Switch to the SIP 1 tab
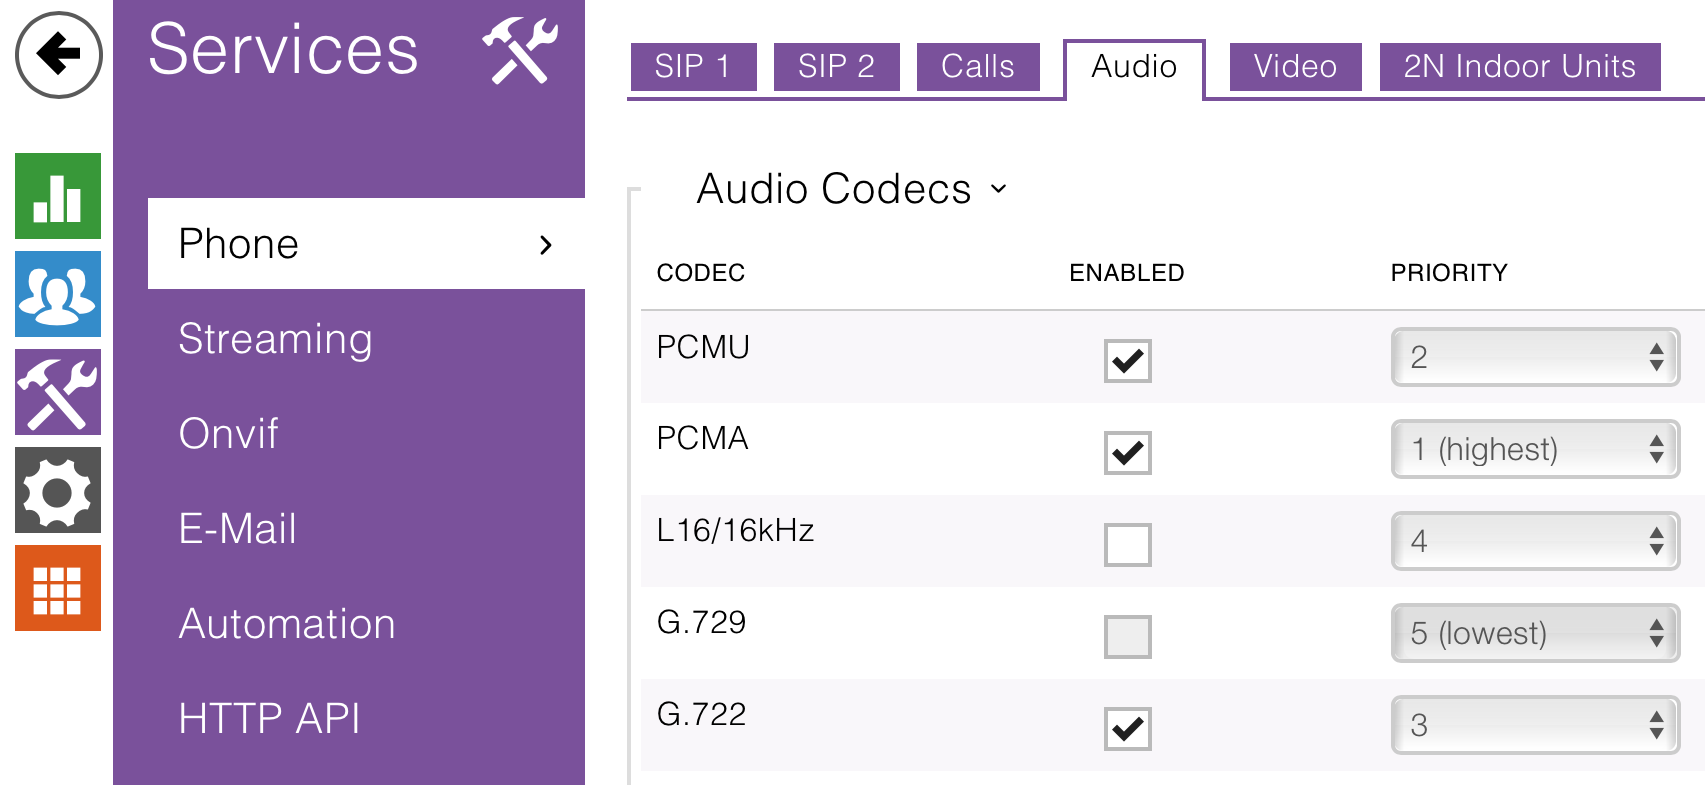The height and width of the screenshot is (785, 1705). point(693,67)
